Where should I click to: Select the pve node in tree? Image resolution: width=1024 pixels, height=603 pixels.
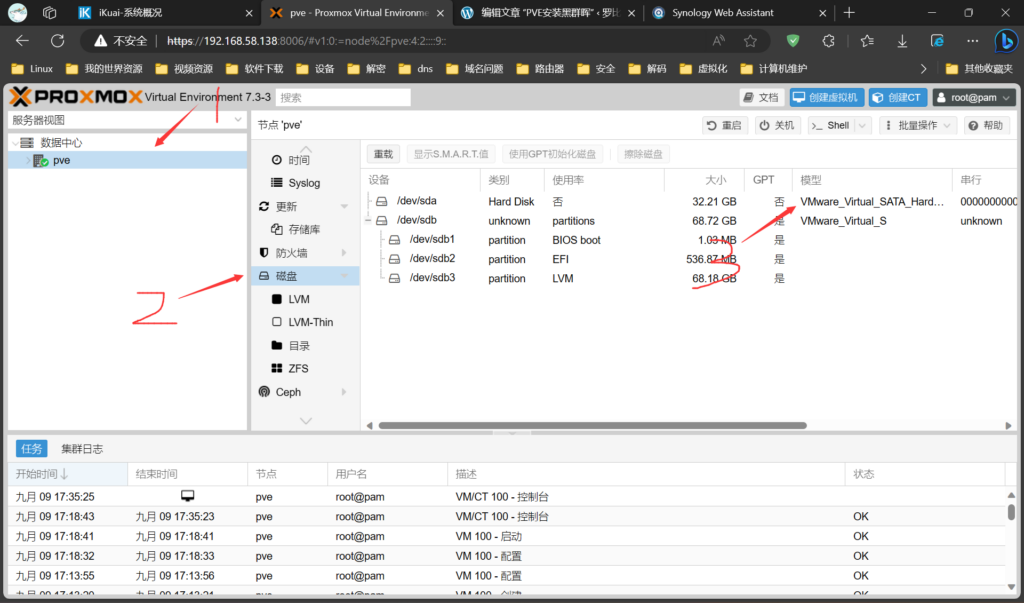tap(61, 160)
